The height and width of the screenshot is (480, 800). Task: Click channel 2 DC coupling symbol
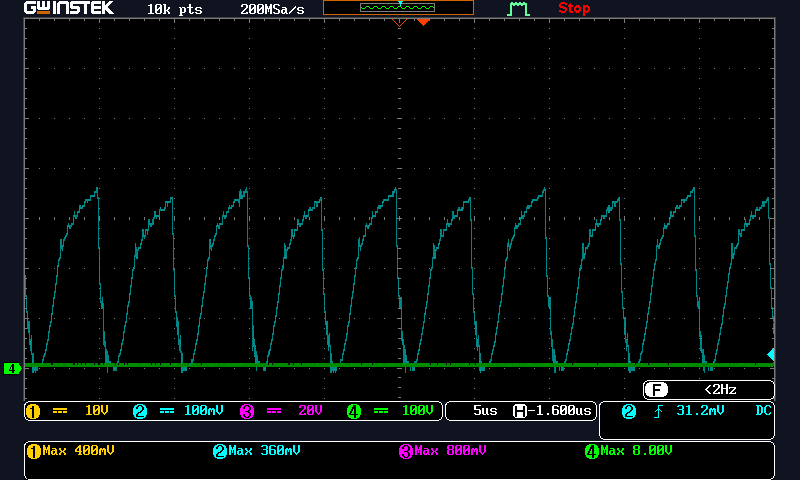[167, 411]
